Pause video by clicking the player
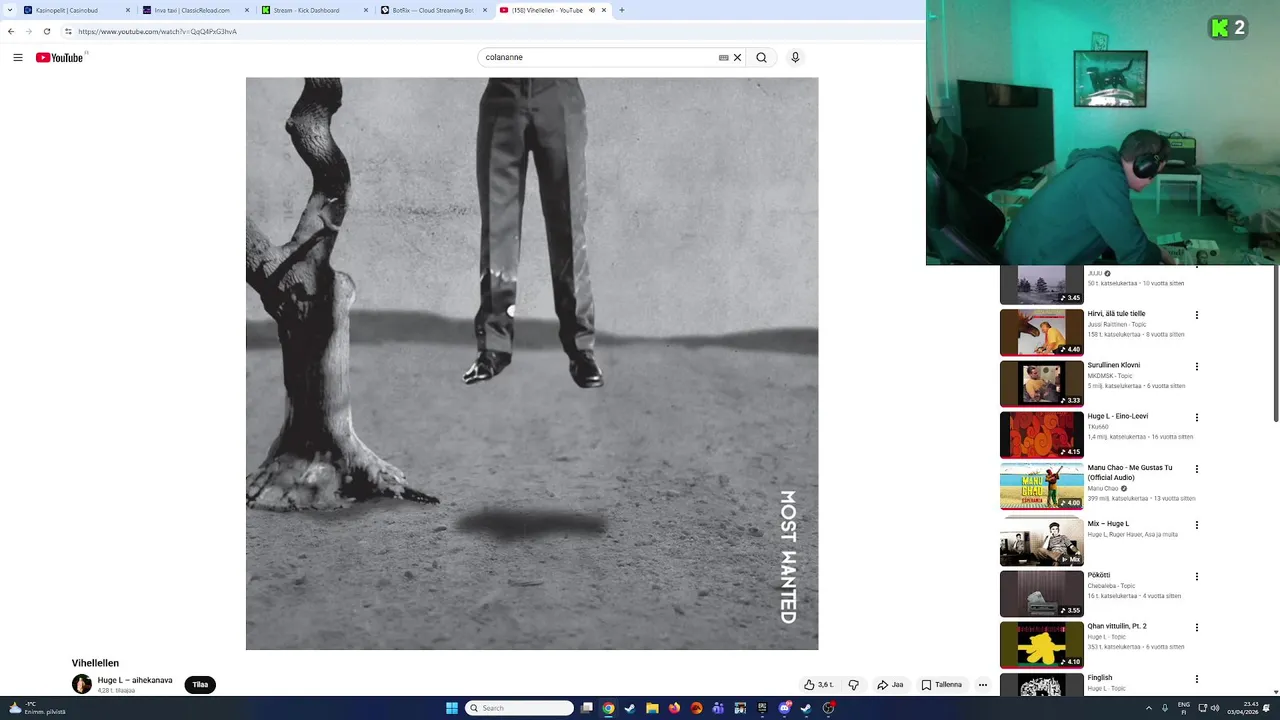 (532, 364)
